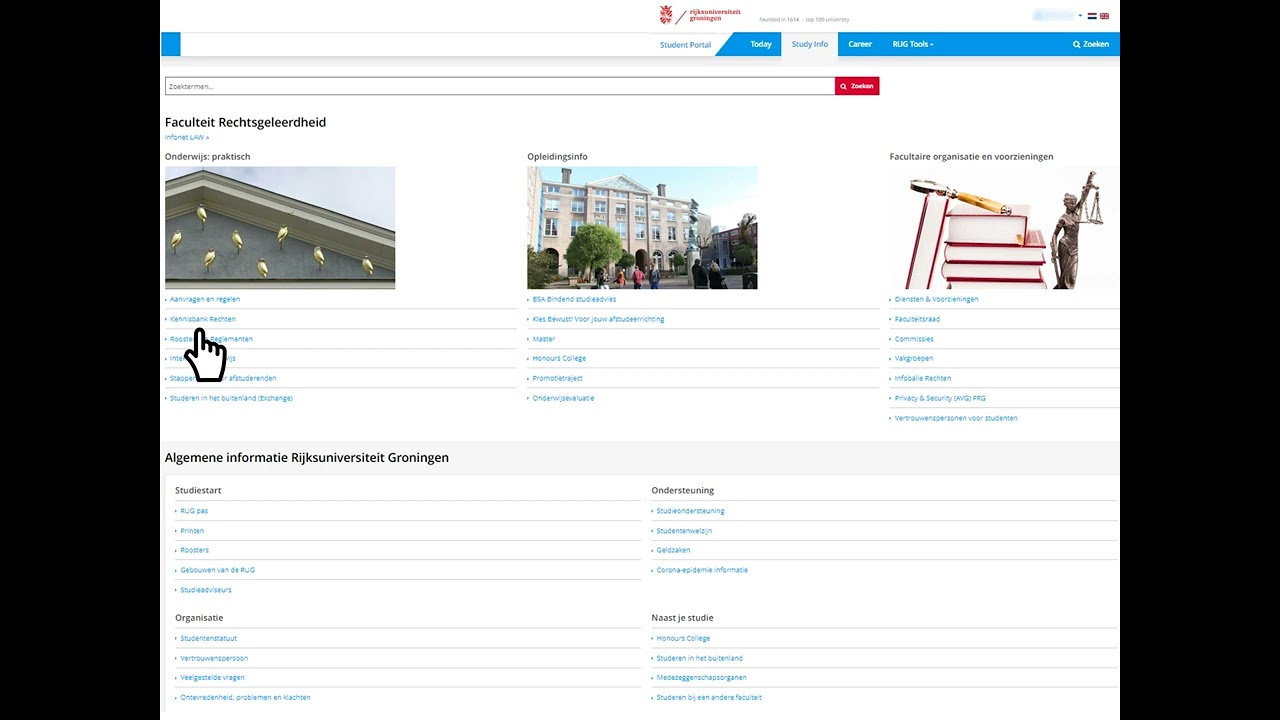Open the user account dropdown arrow
The image size is (1280, 720).
coord(1080,16)
